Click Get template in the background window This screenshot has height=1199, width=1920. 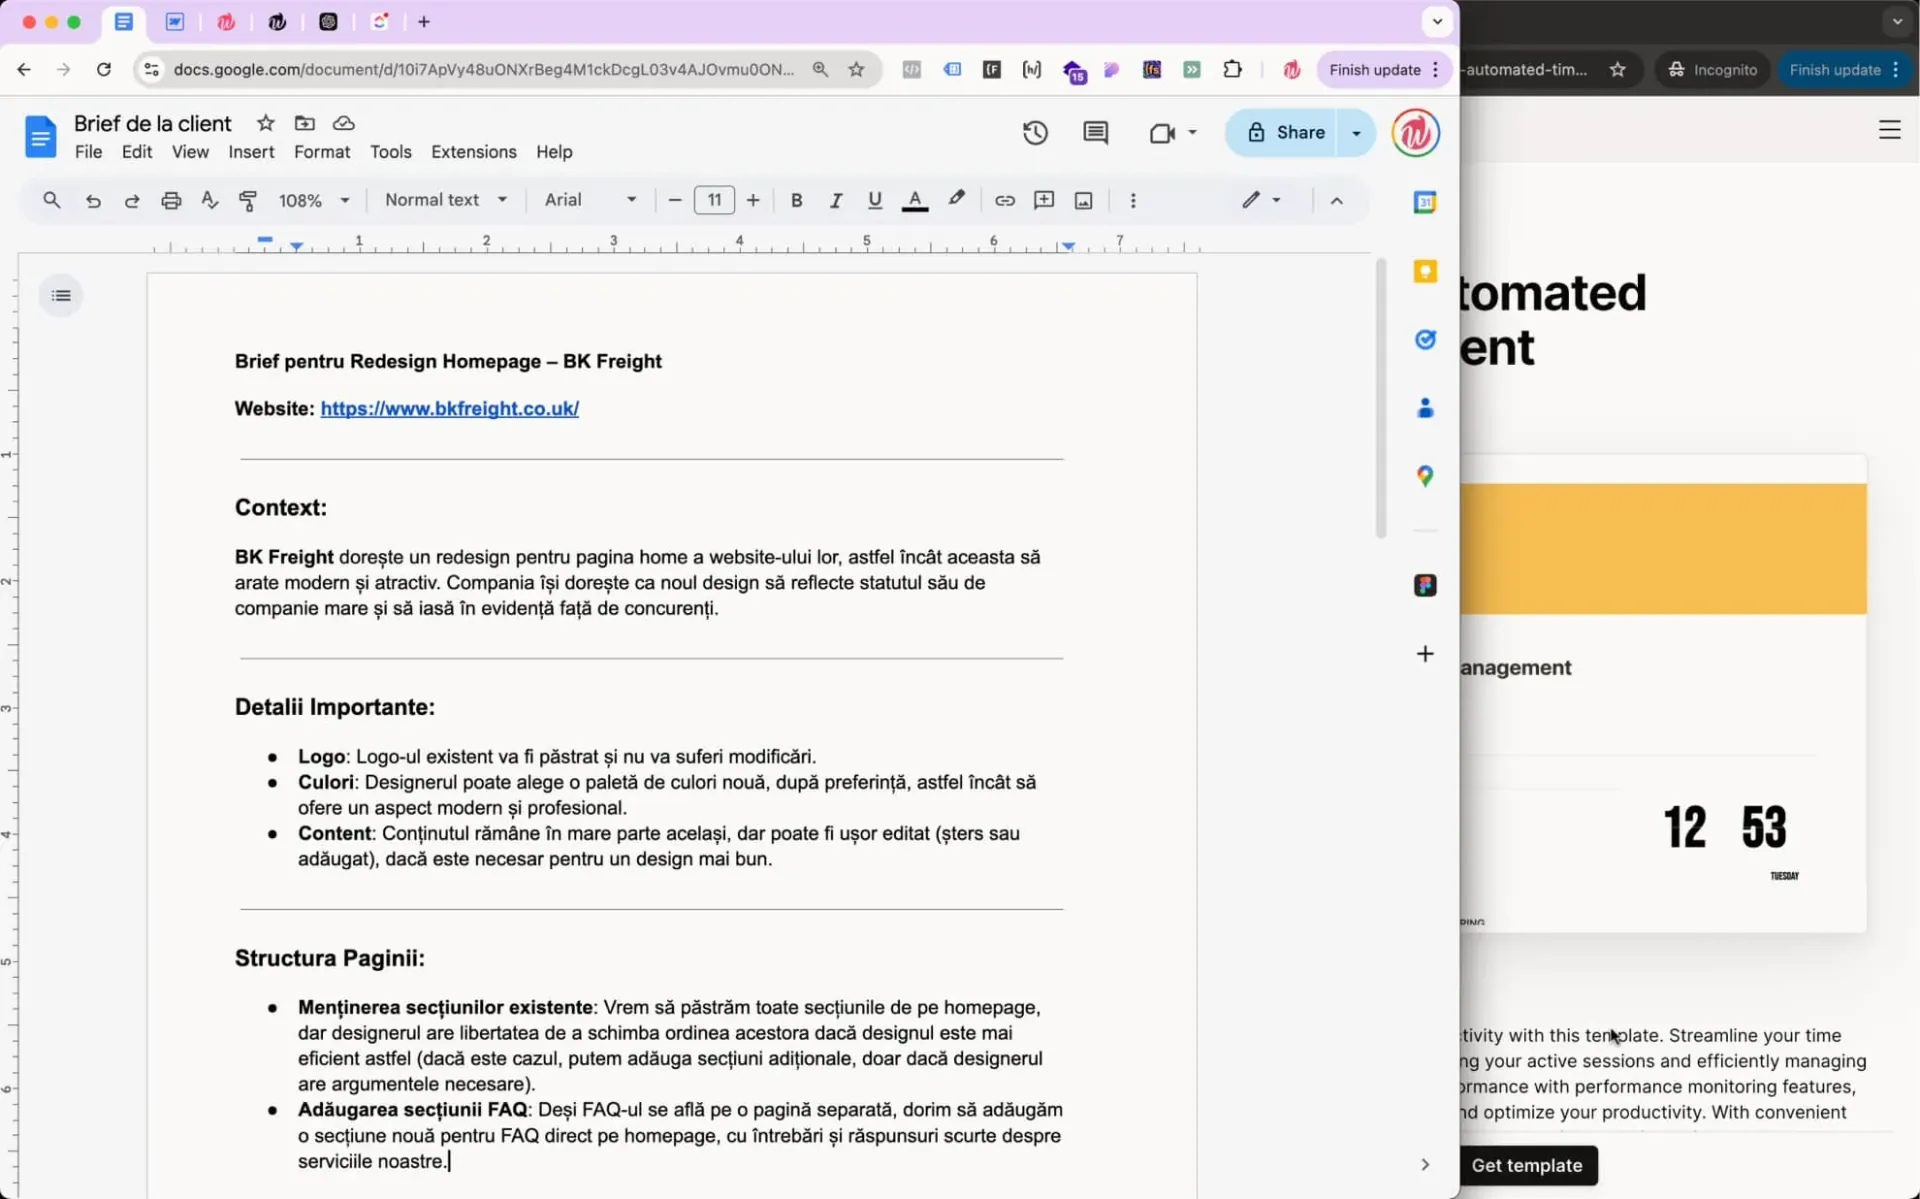pos(1527,1165)
